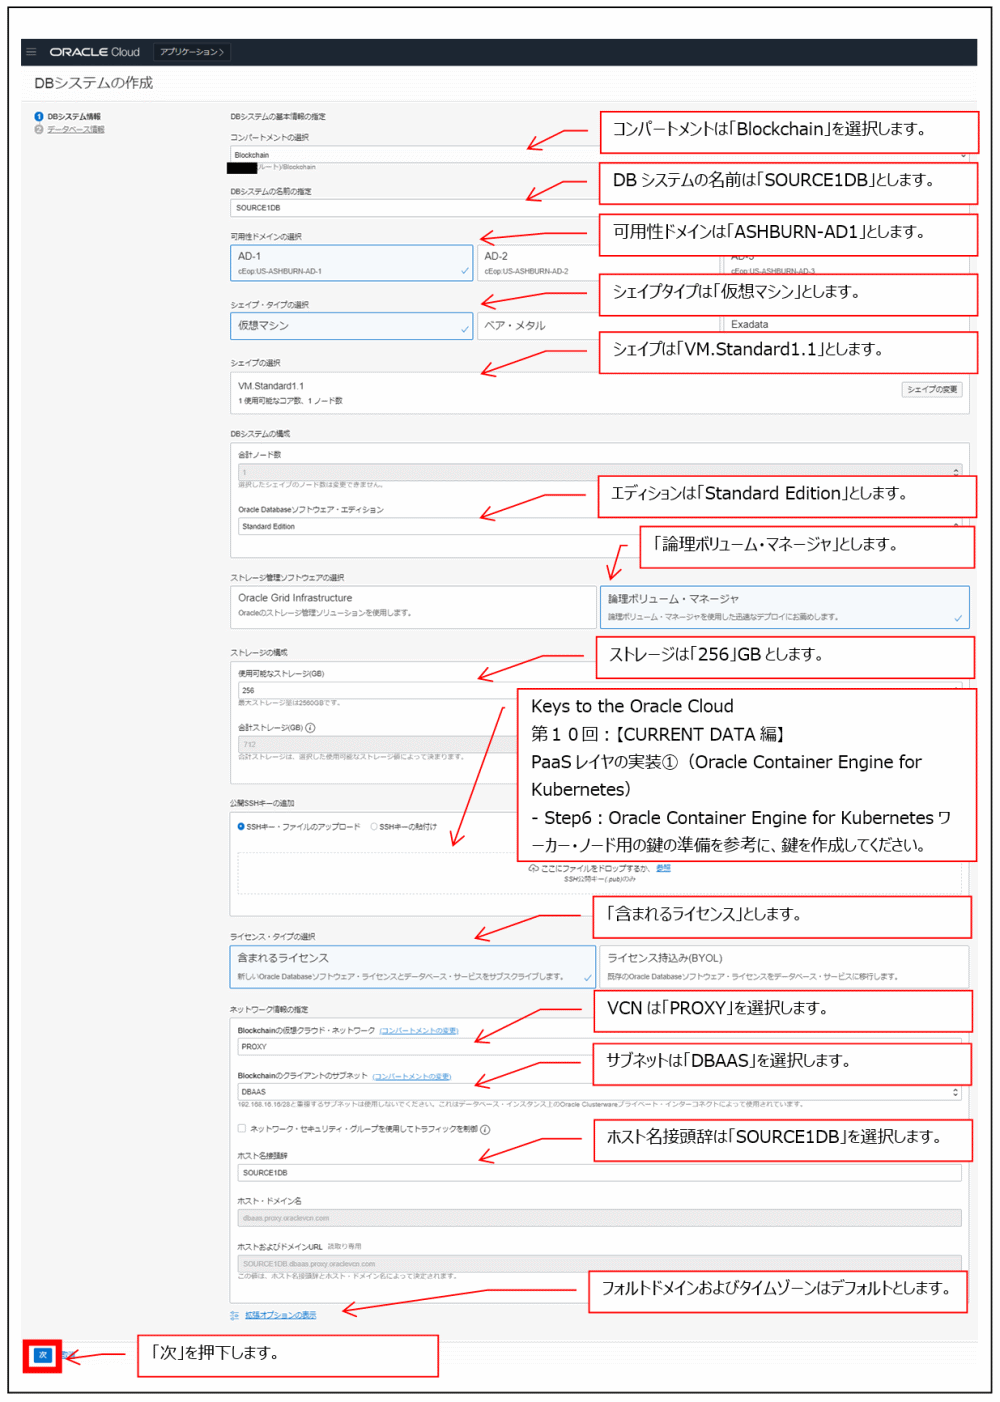Click コンパートメントの変更 link beside 仮想クラウド・ネットワーク

[419, 1031]
